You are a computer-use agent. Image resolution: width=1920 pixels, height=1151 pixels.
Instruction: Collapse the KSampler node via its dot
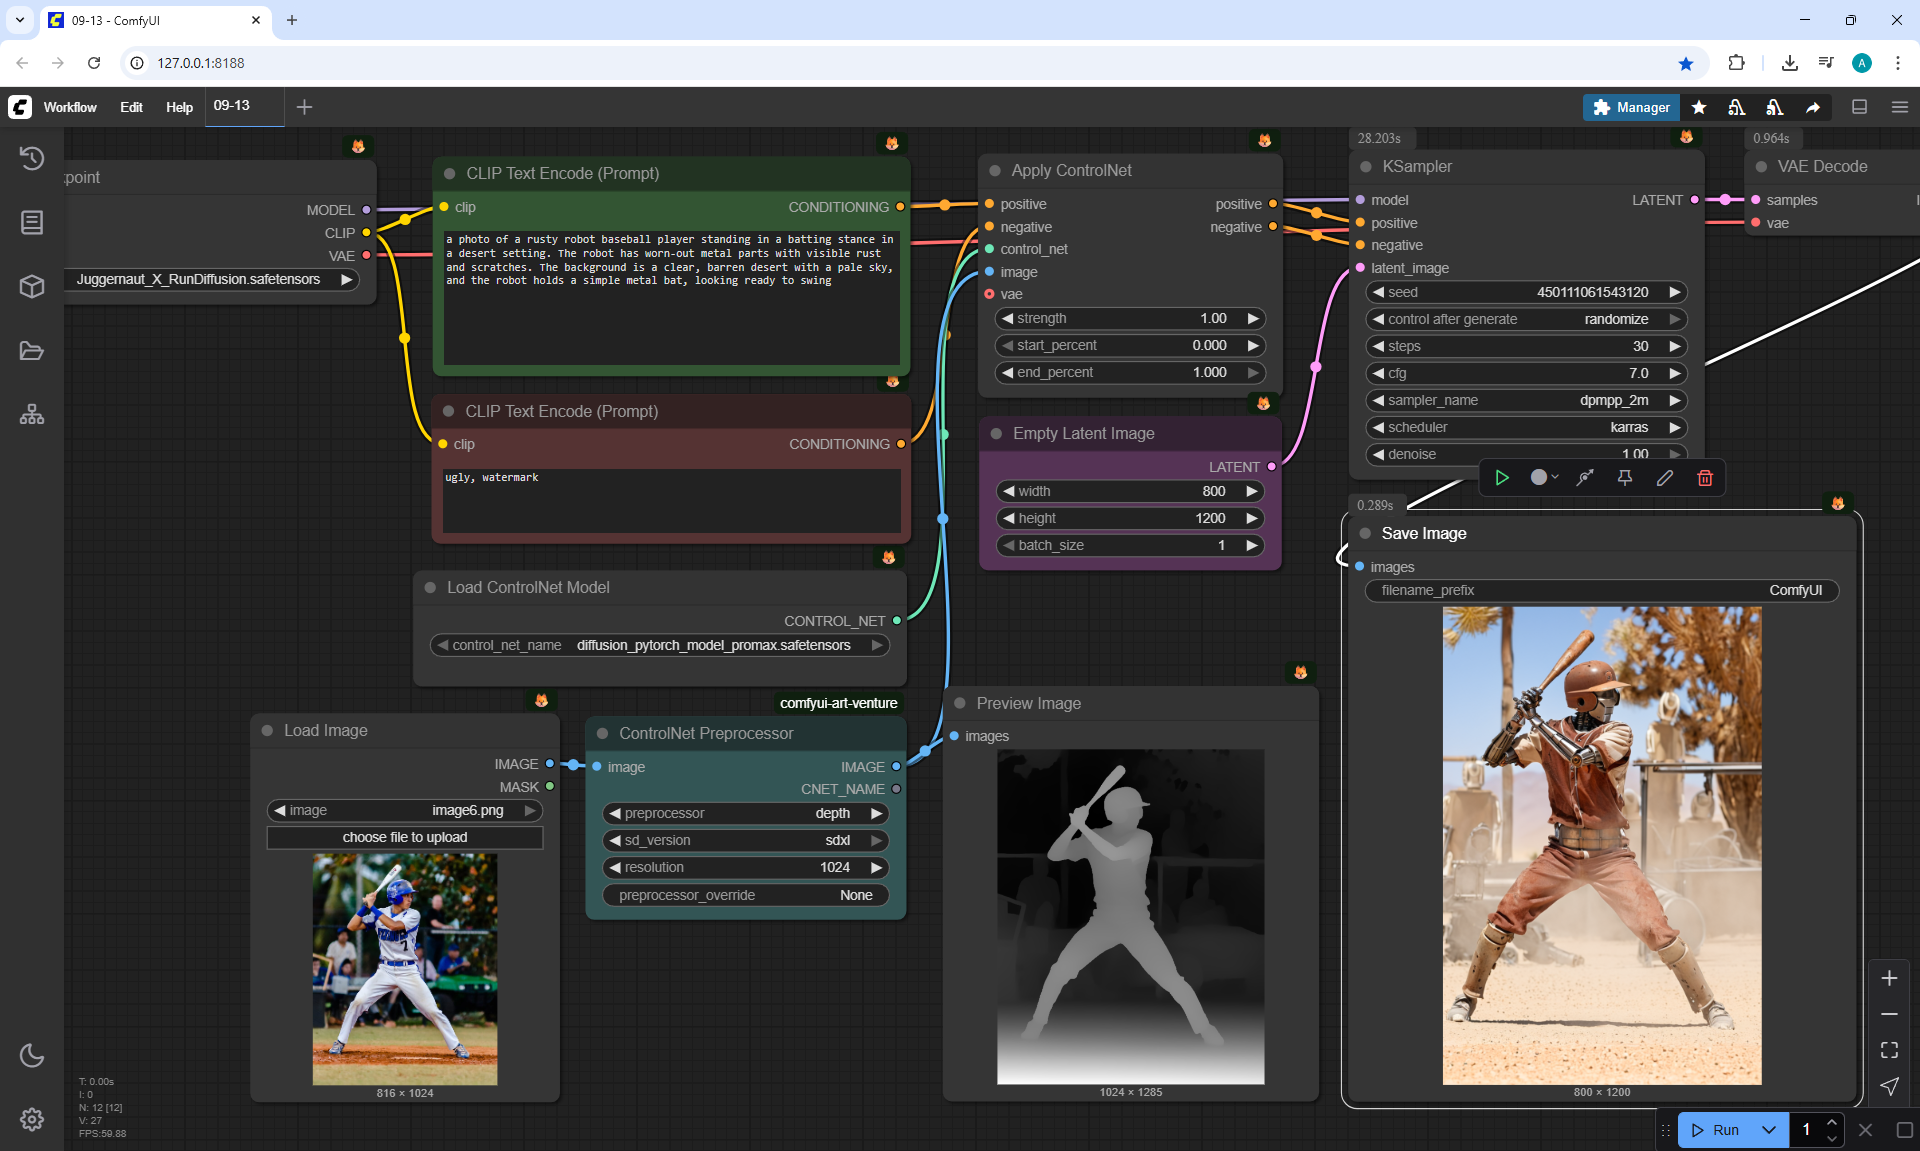click(1366, 167)
